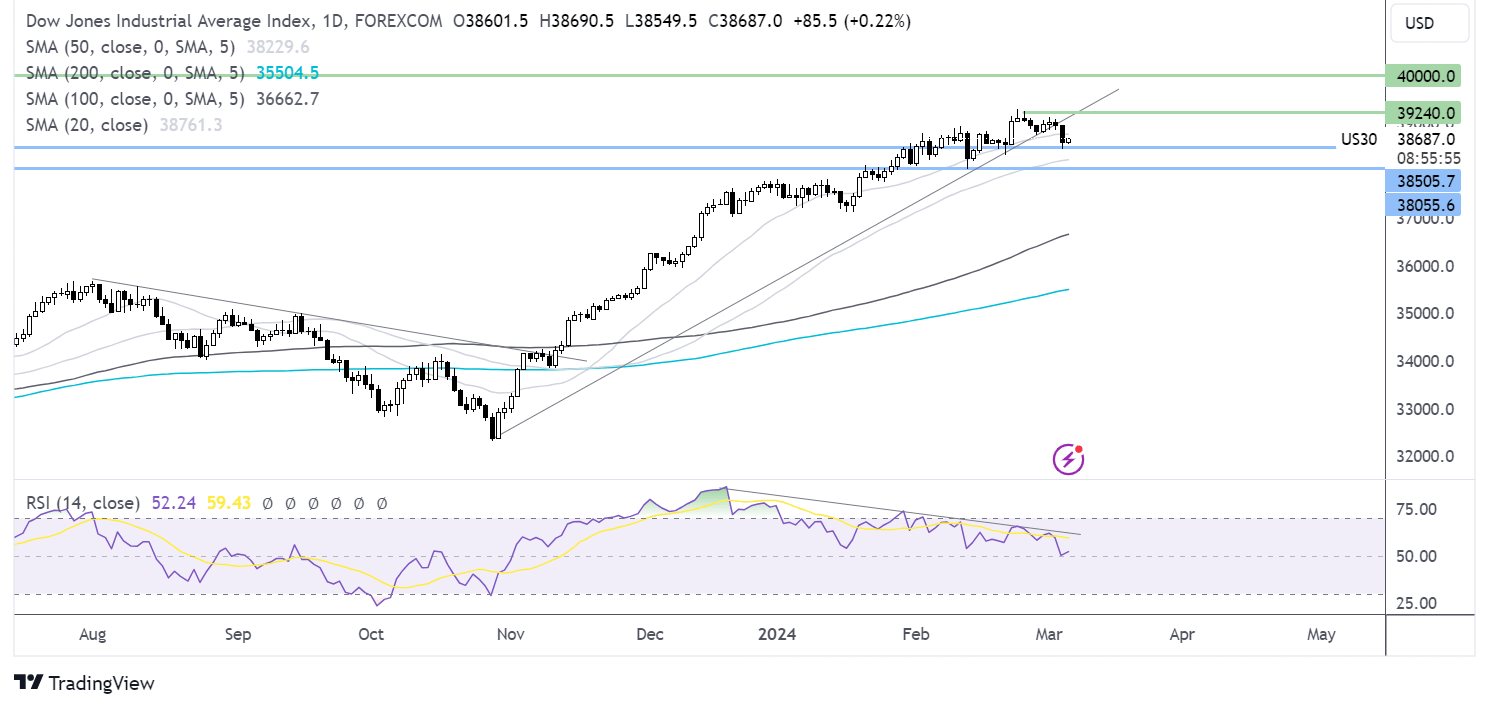The width and height of the screenshot is (1490, 709).
Task: Select the 38055.6 blue price label
Action: (1424, 205)
